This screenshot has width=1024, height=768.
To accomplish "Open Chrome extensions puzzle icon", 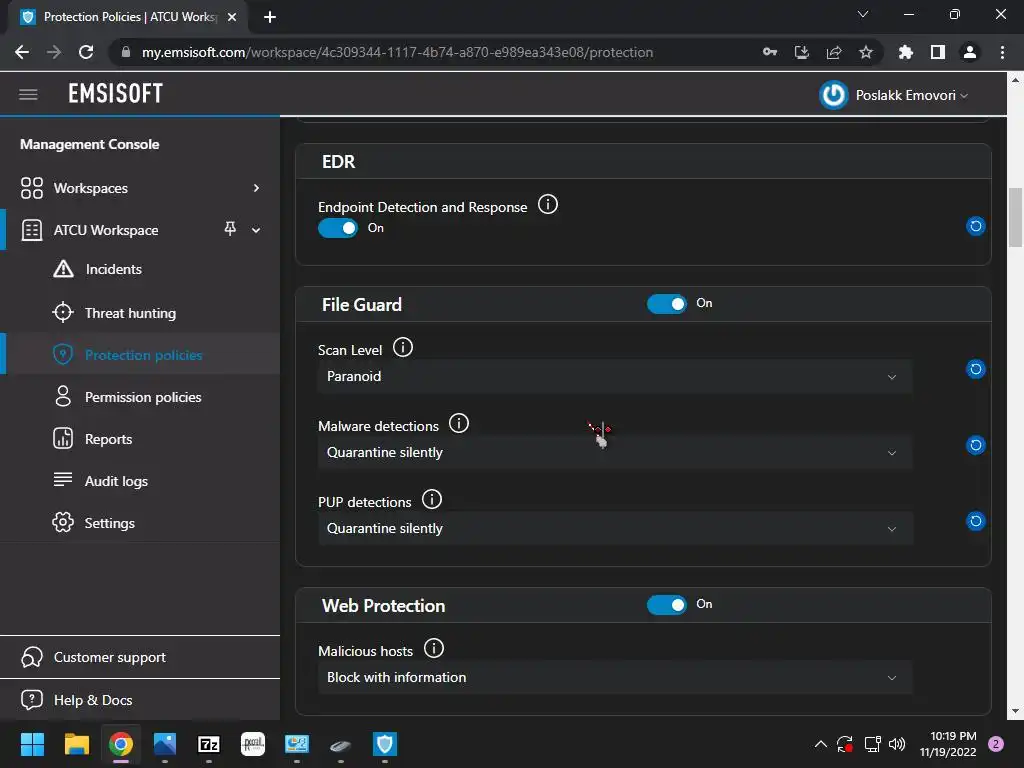I will click(x=905, y=52).
